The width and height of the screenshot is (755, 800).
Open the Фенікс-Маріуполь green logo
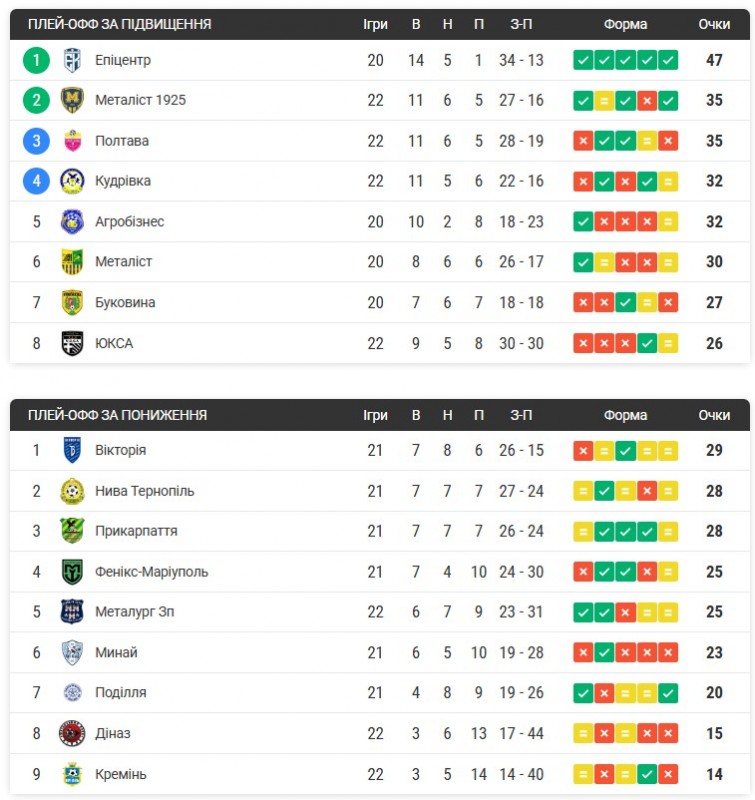pos(72,571)
